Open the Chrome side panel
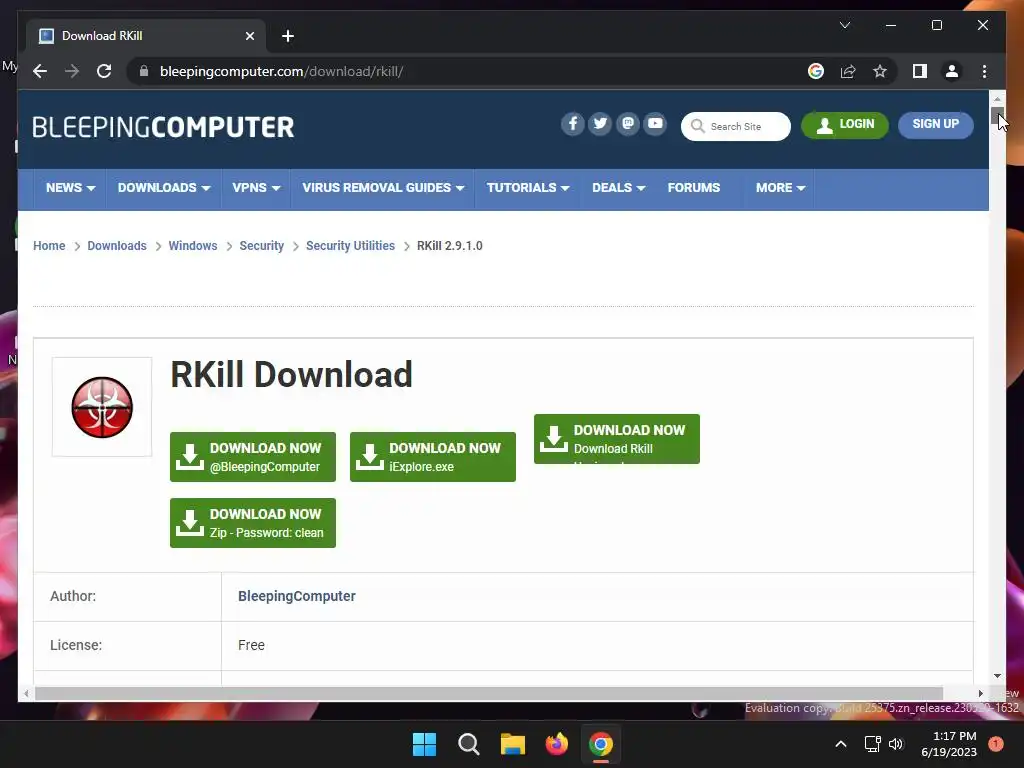 pyautogui.click(x=920, y=71)
